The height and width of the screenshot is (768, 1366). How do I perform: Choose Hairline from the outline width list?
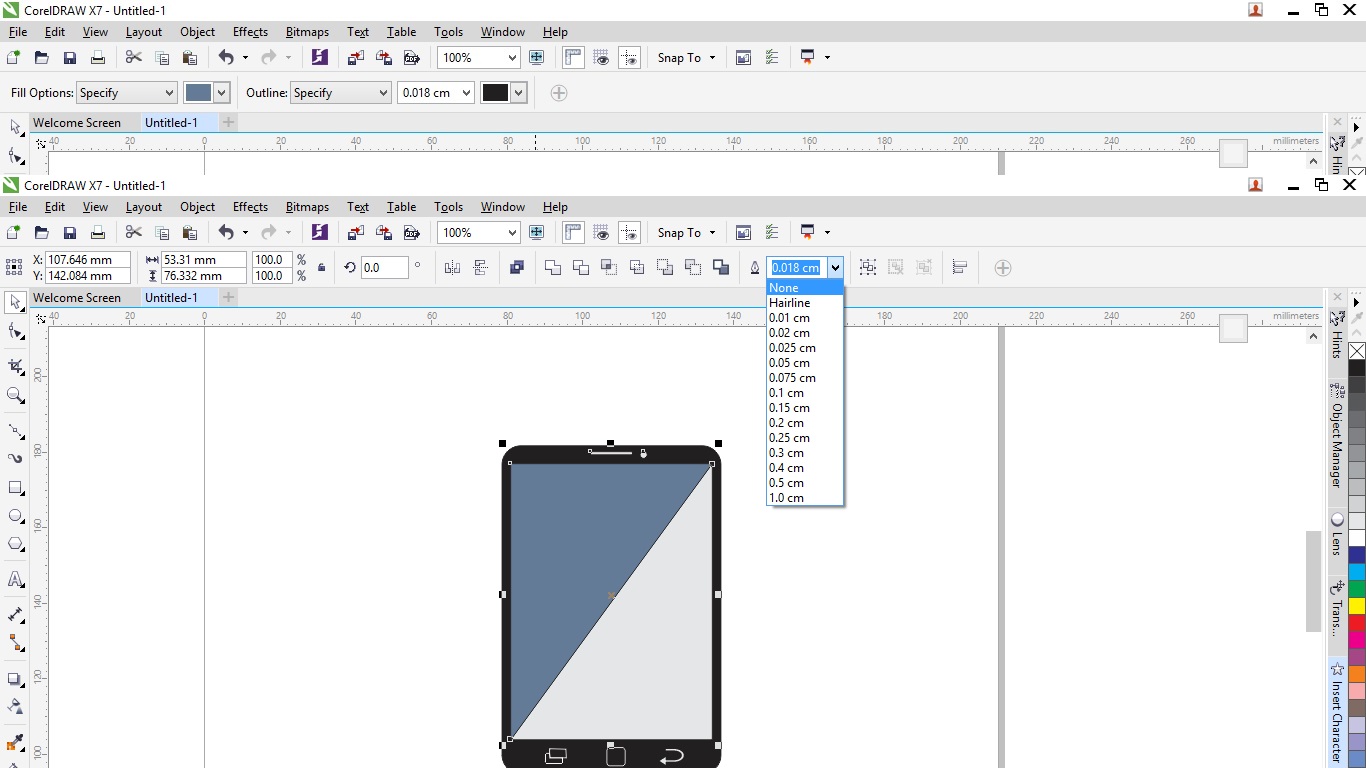[x=789, y=303]
